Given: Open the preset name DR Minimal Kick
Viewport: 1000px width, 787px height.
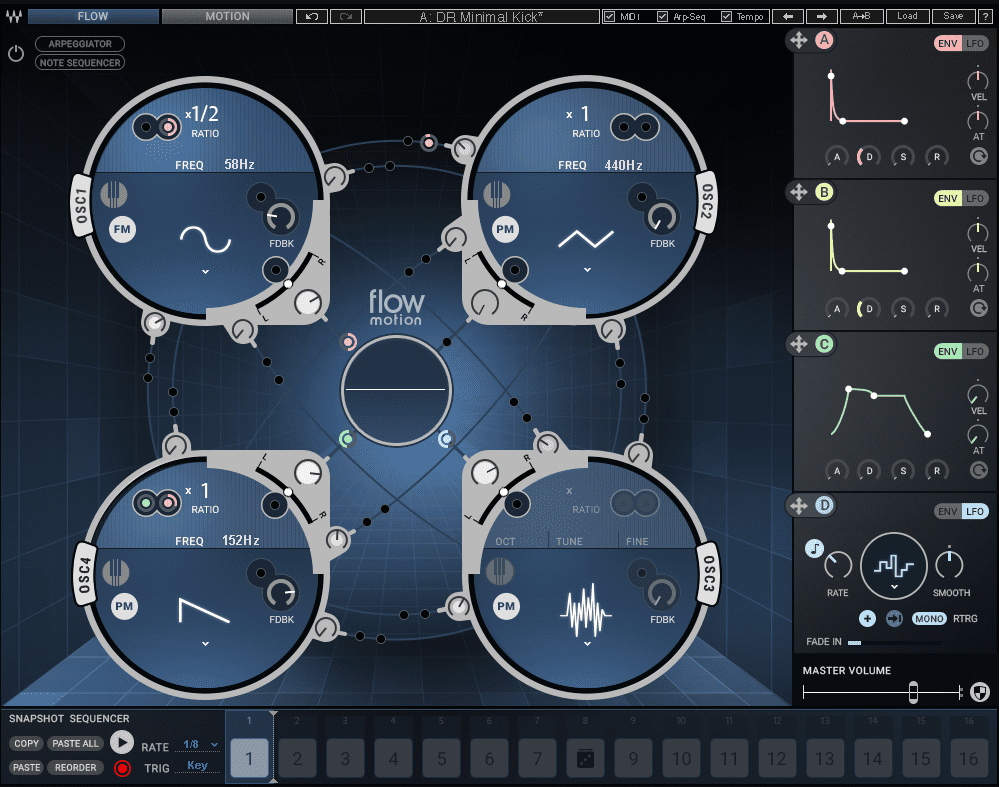Looking at the screenshot, I should [x=482, y=17].
